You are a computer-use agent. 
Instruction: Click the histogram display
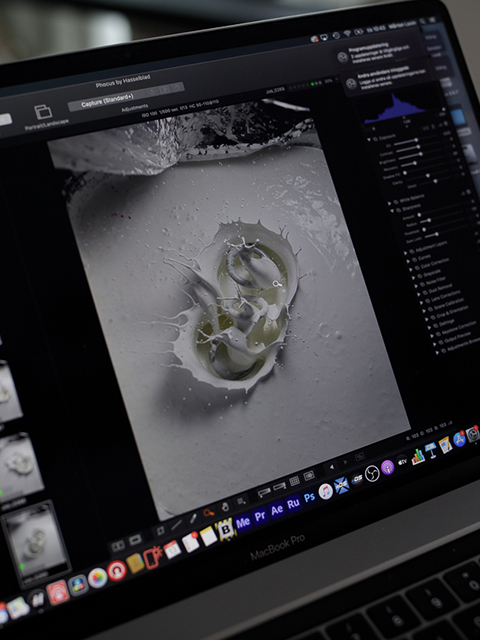click(394, 109)
